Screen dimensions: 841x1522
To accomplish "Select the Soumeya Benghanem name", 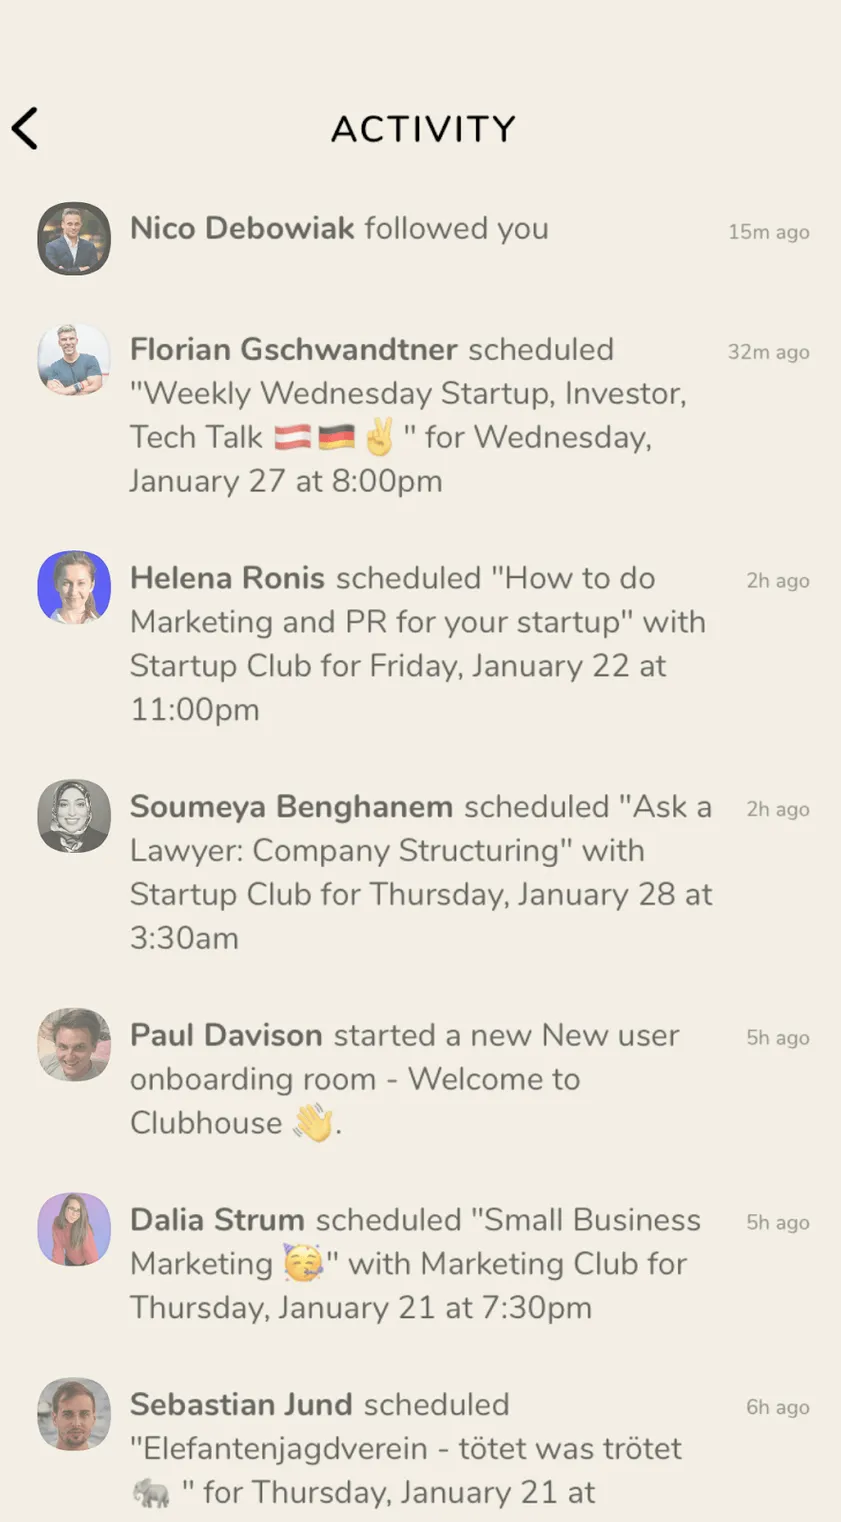I will coord(291,806).
